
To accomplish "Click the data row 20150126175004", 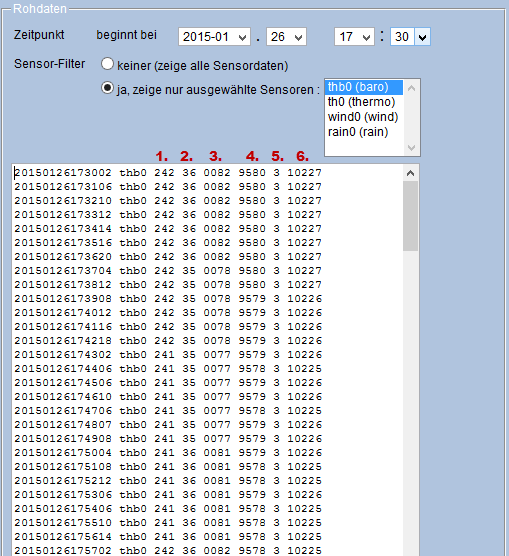I will 168,453.
